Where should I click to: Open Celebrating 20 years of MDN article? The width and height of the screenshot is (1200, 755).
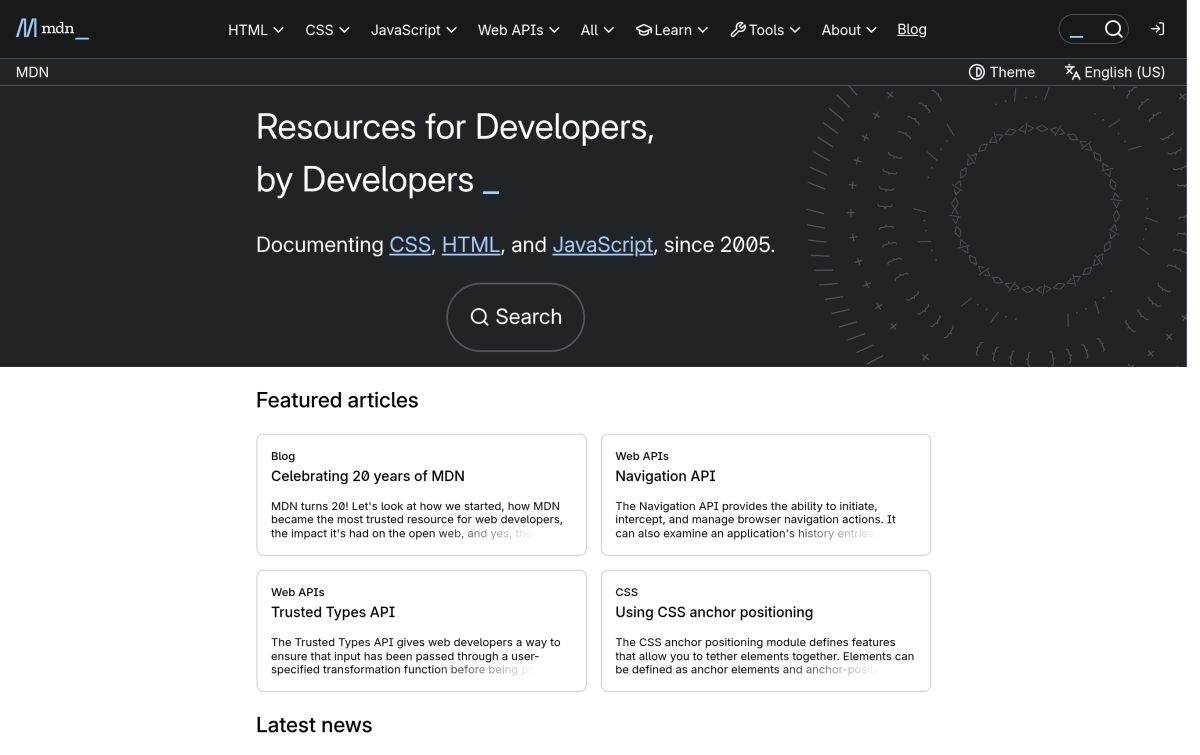368,476
